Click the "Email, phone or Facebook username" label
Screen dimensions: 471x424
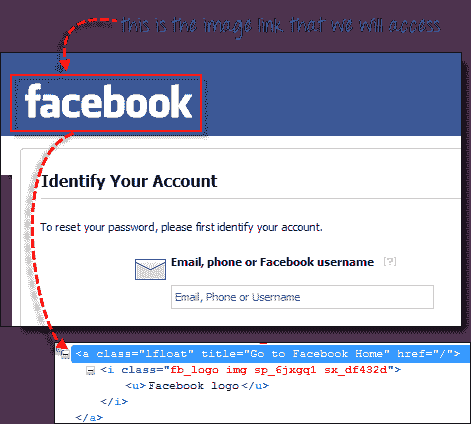[272, 262]
